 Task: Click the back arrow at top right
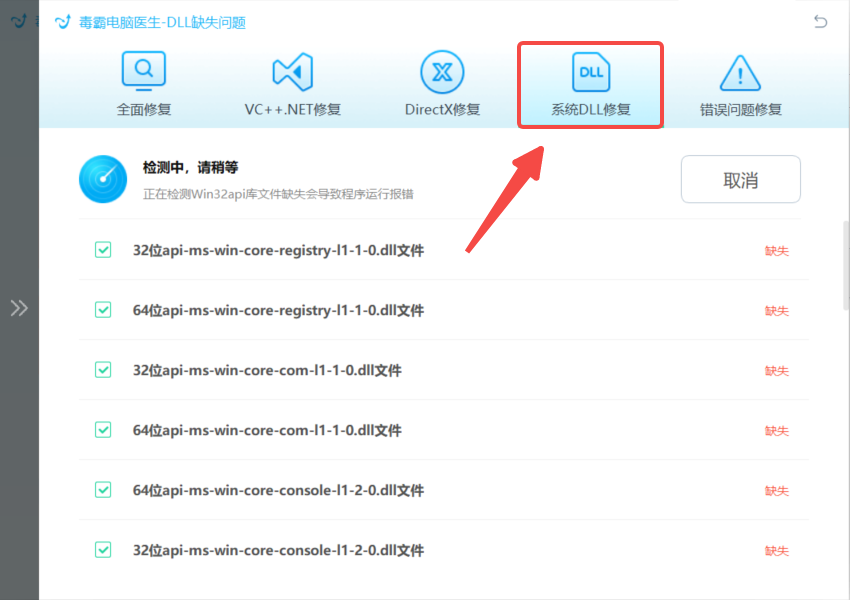click(x=820, y=22)
